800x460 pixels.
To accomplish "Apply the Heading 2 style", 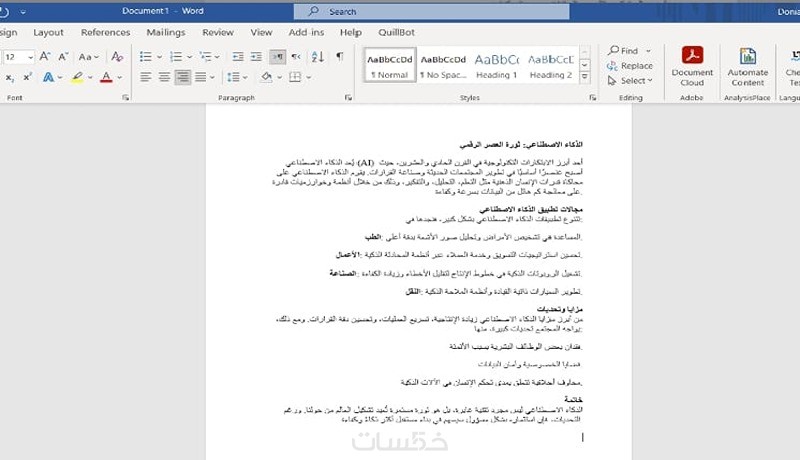I will [551, 65].
